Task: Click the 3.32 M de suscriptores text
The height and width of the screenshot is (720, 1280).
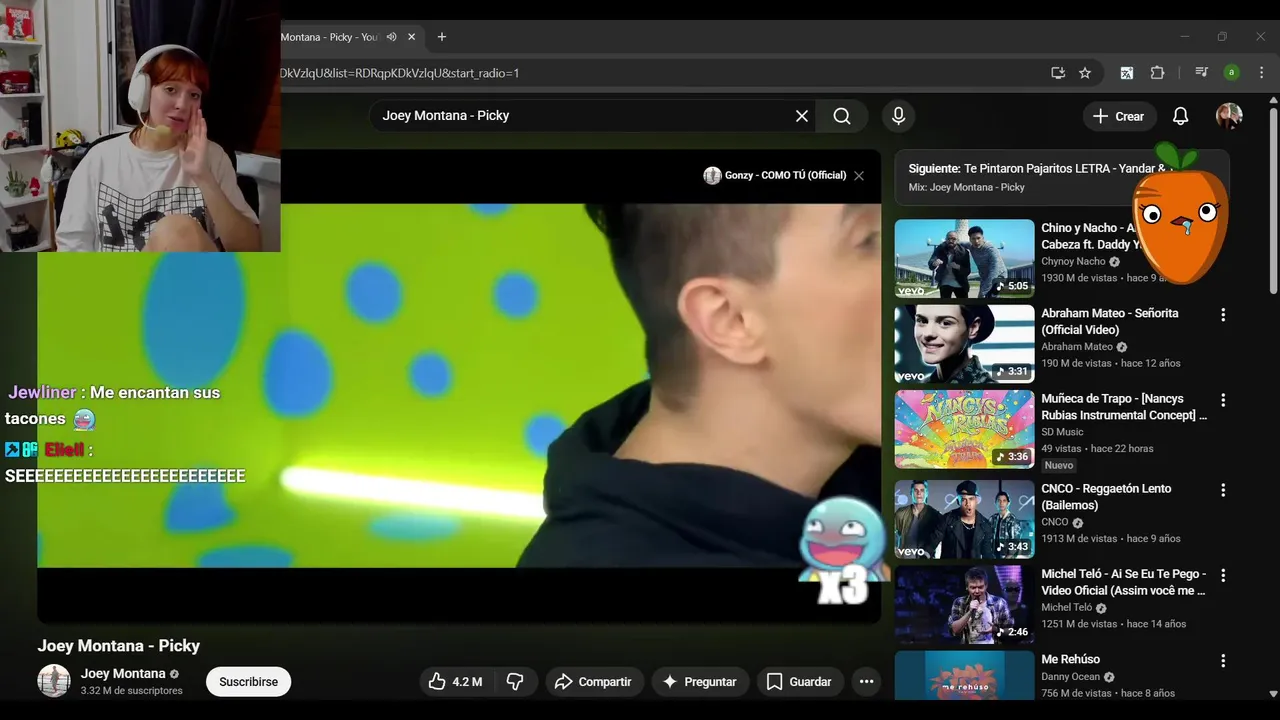Action: coord(132,691)
